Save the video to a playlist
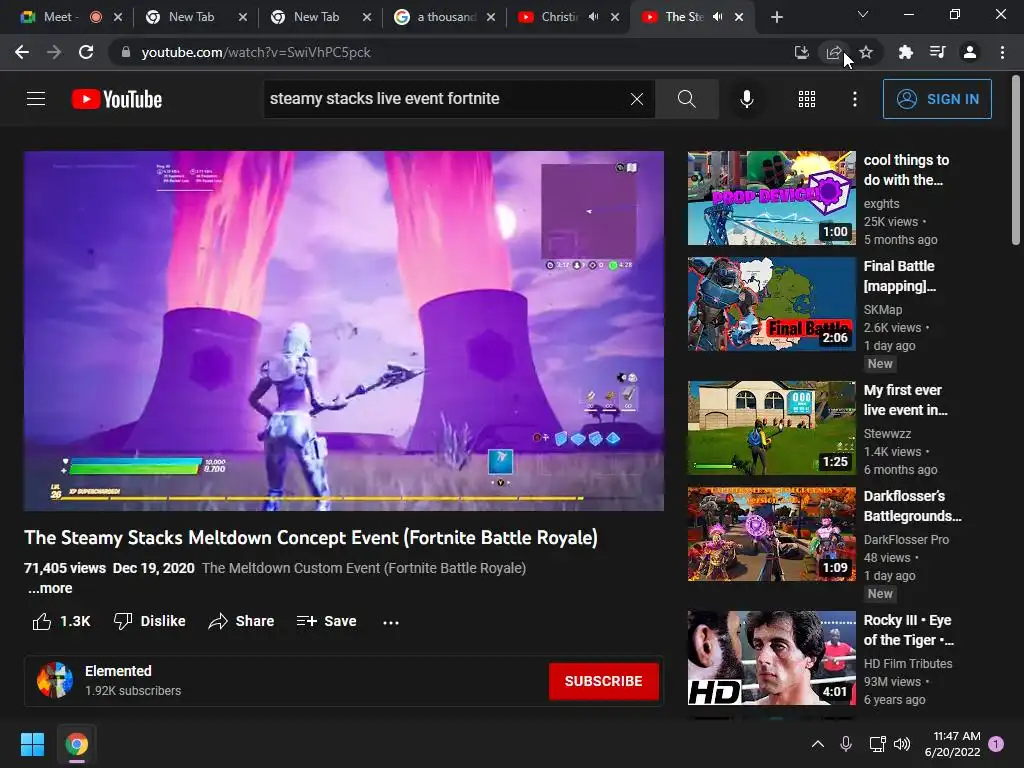 tap(326, 621)
